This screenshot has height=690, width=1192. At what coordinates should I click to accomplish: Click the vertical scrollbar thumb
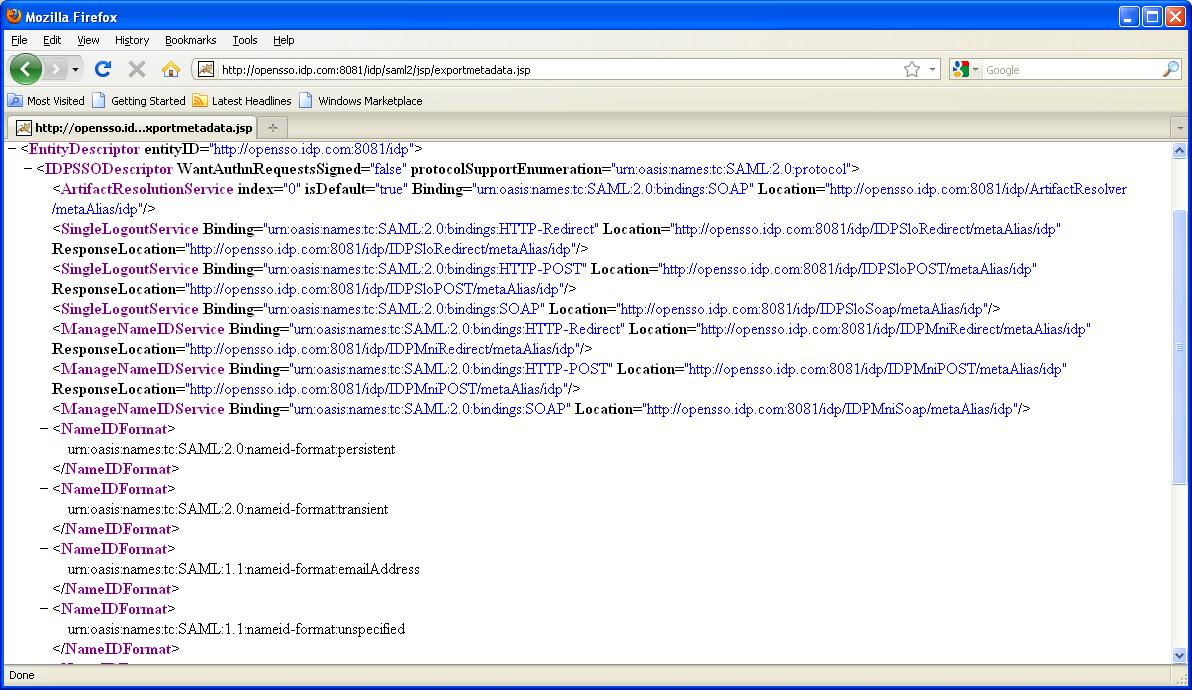point(1179,347)
